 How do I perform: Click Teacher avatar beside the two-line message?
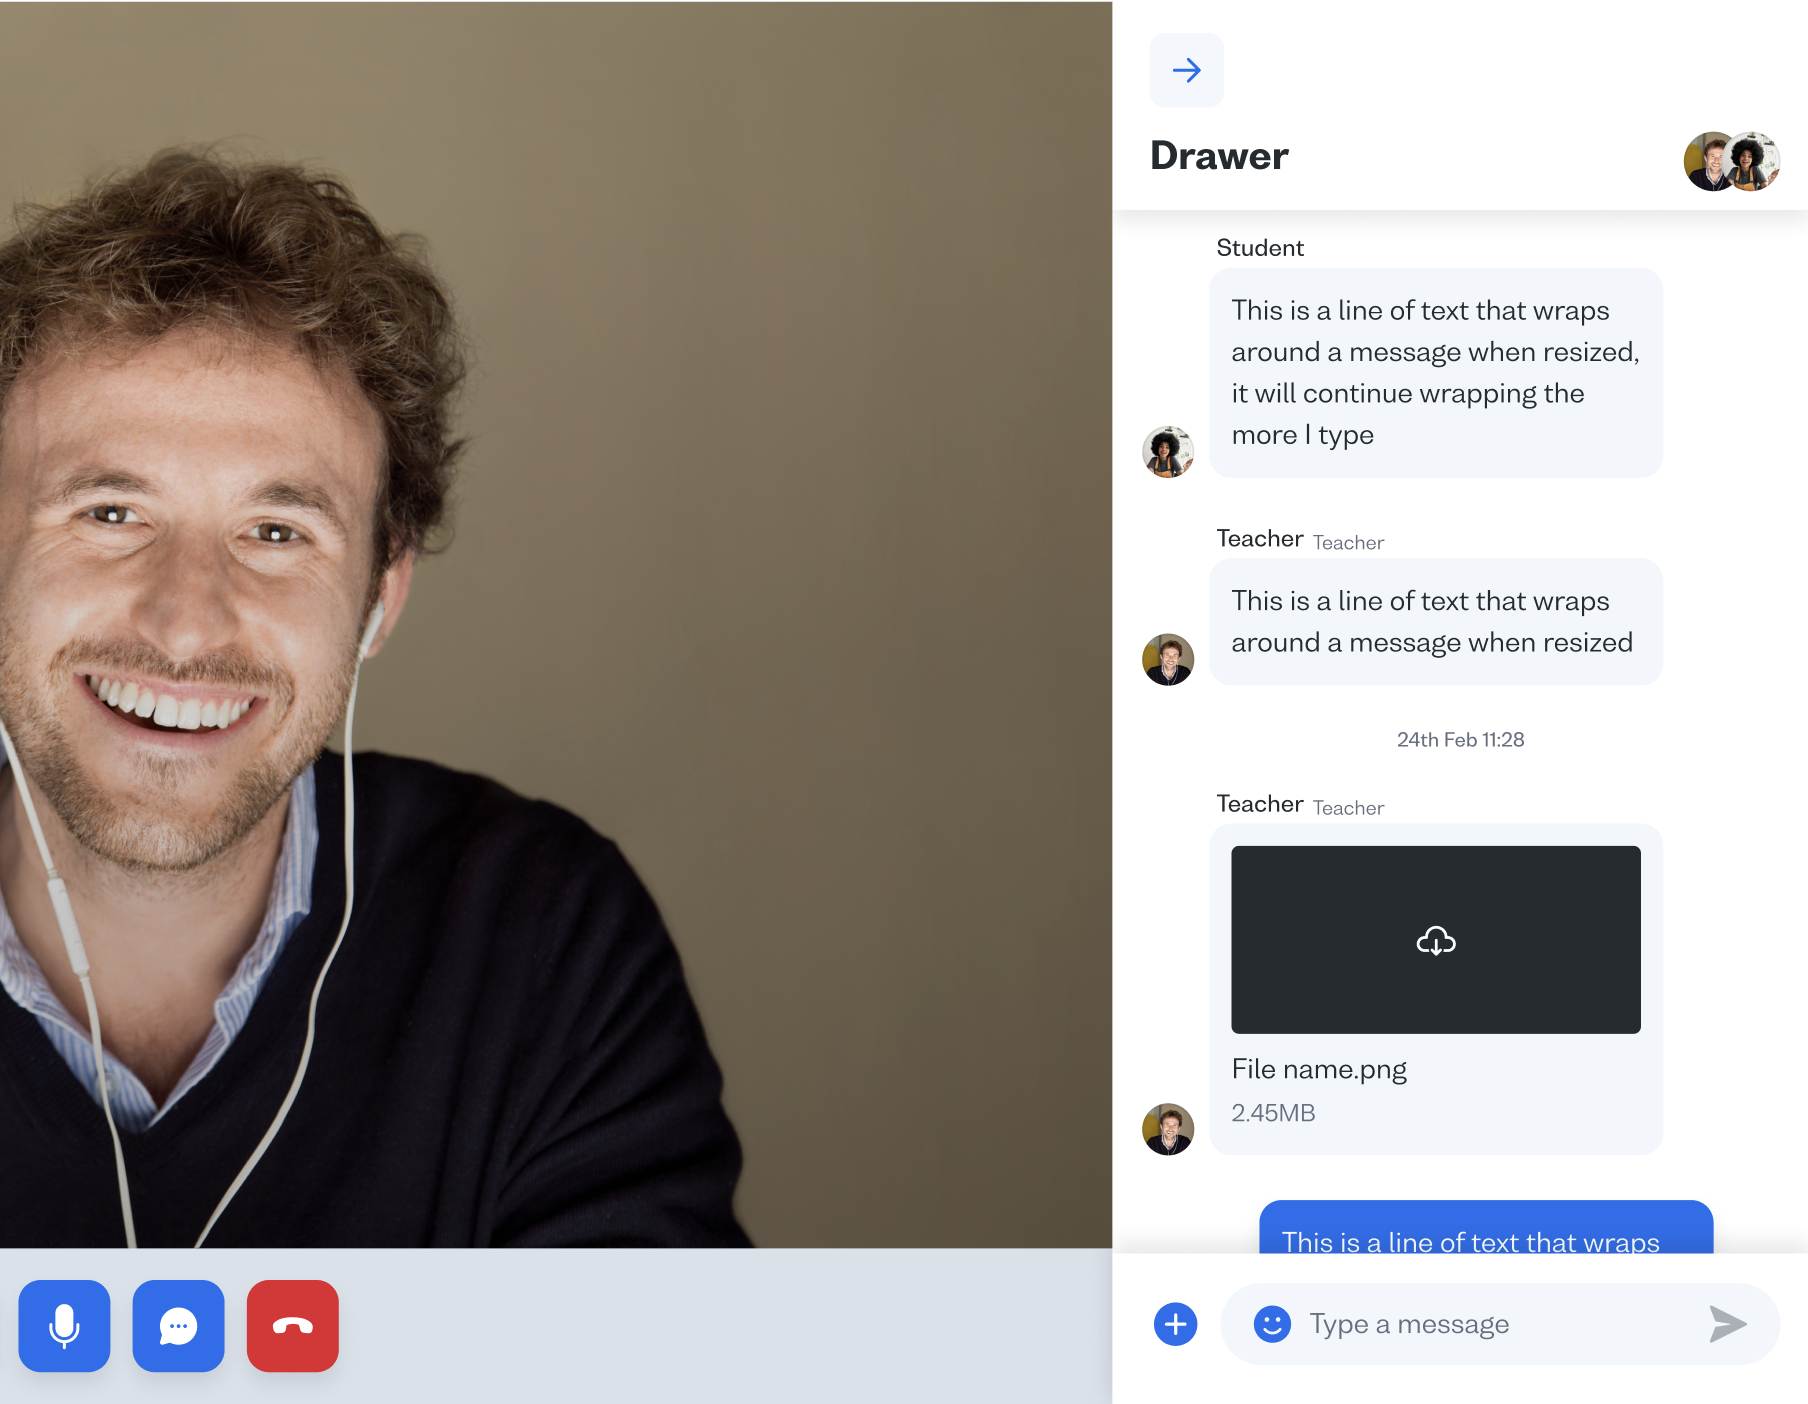click(1168, 660)
